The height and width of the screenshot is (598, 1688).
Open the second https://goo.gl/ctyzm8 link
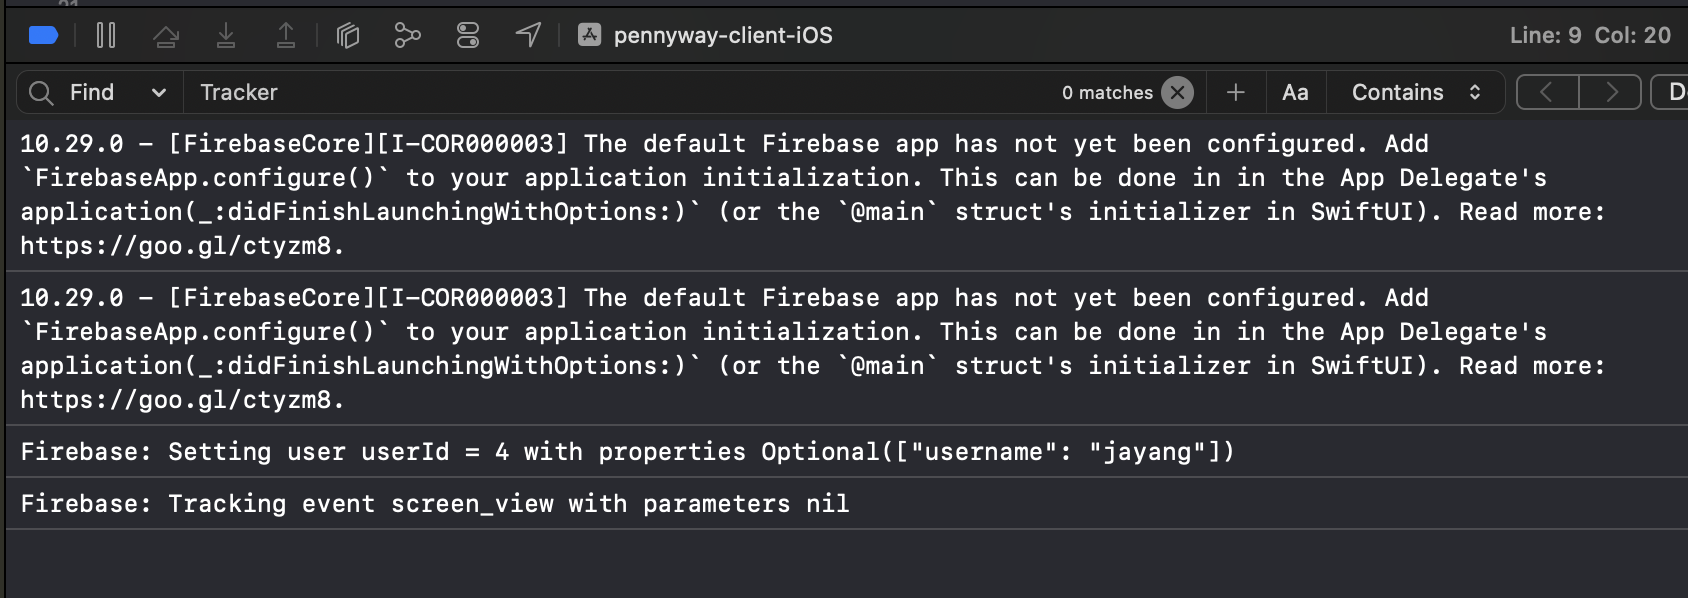pos(182,400)
